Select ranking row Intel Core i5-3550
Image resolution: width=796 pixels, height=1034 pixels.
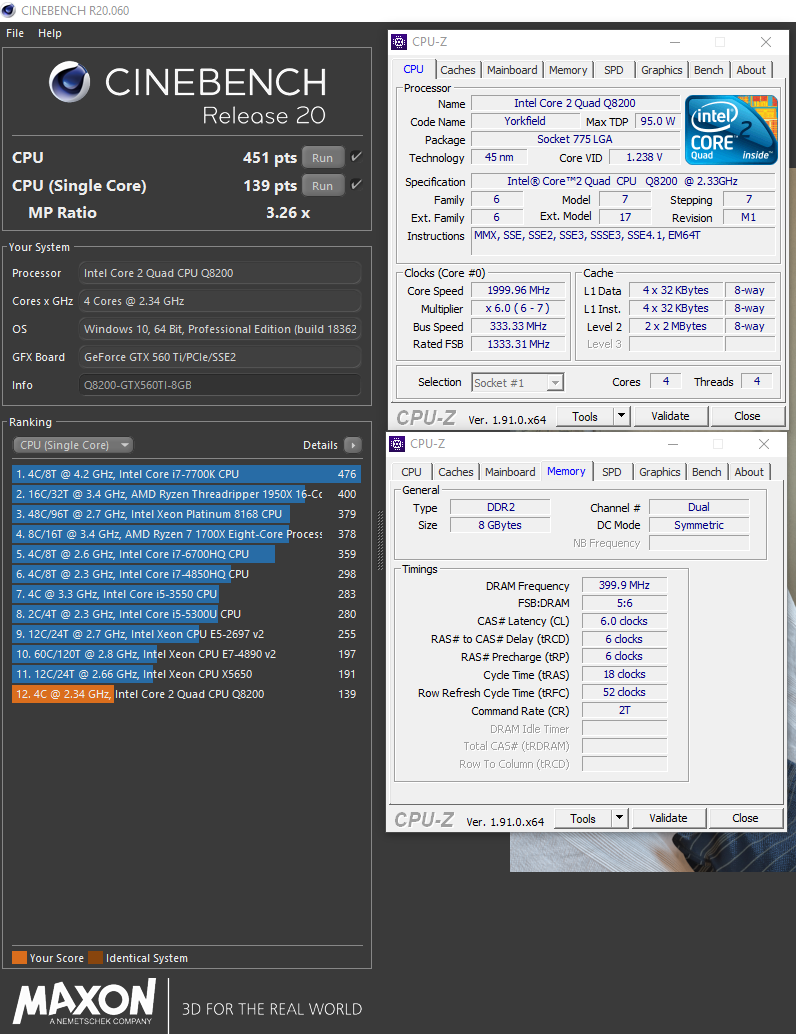coord(186,594)
